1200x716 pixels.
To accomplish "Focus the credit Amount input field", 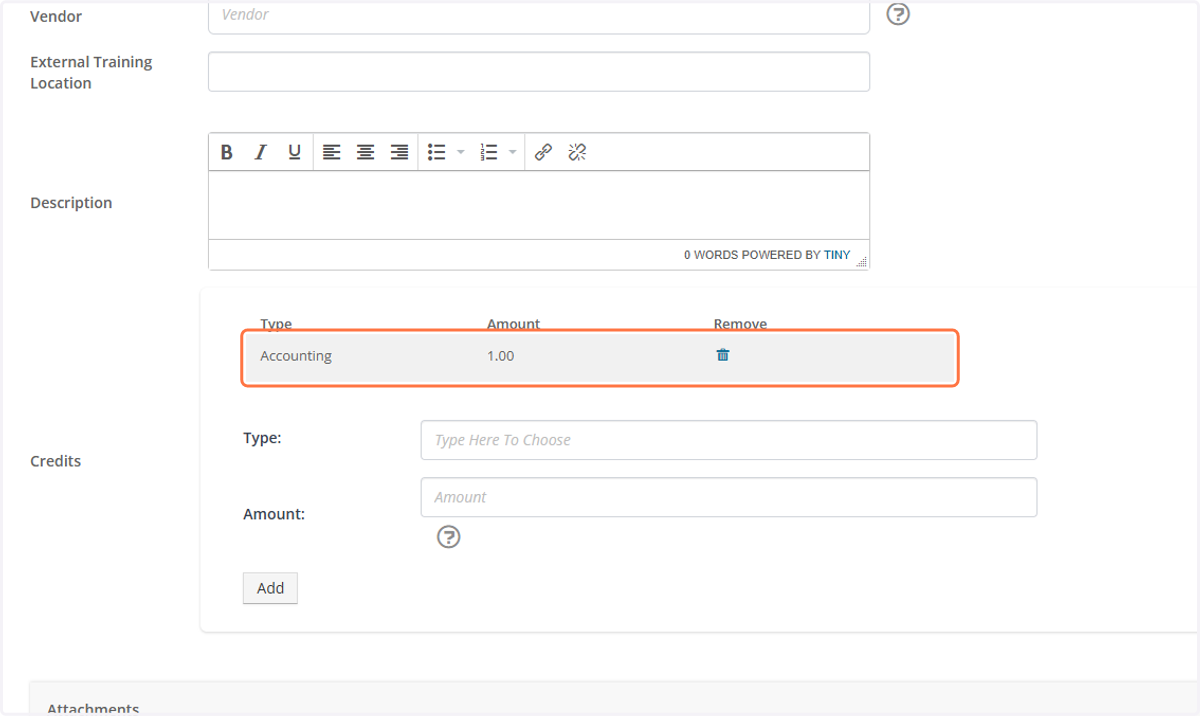I will pyautogui.click(x=729, y=497).
